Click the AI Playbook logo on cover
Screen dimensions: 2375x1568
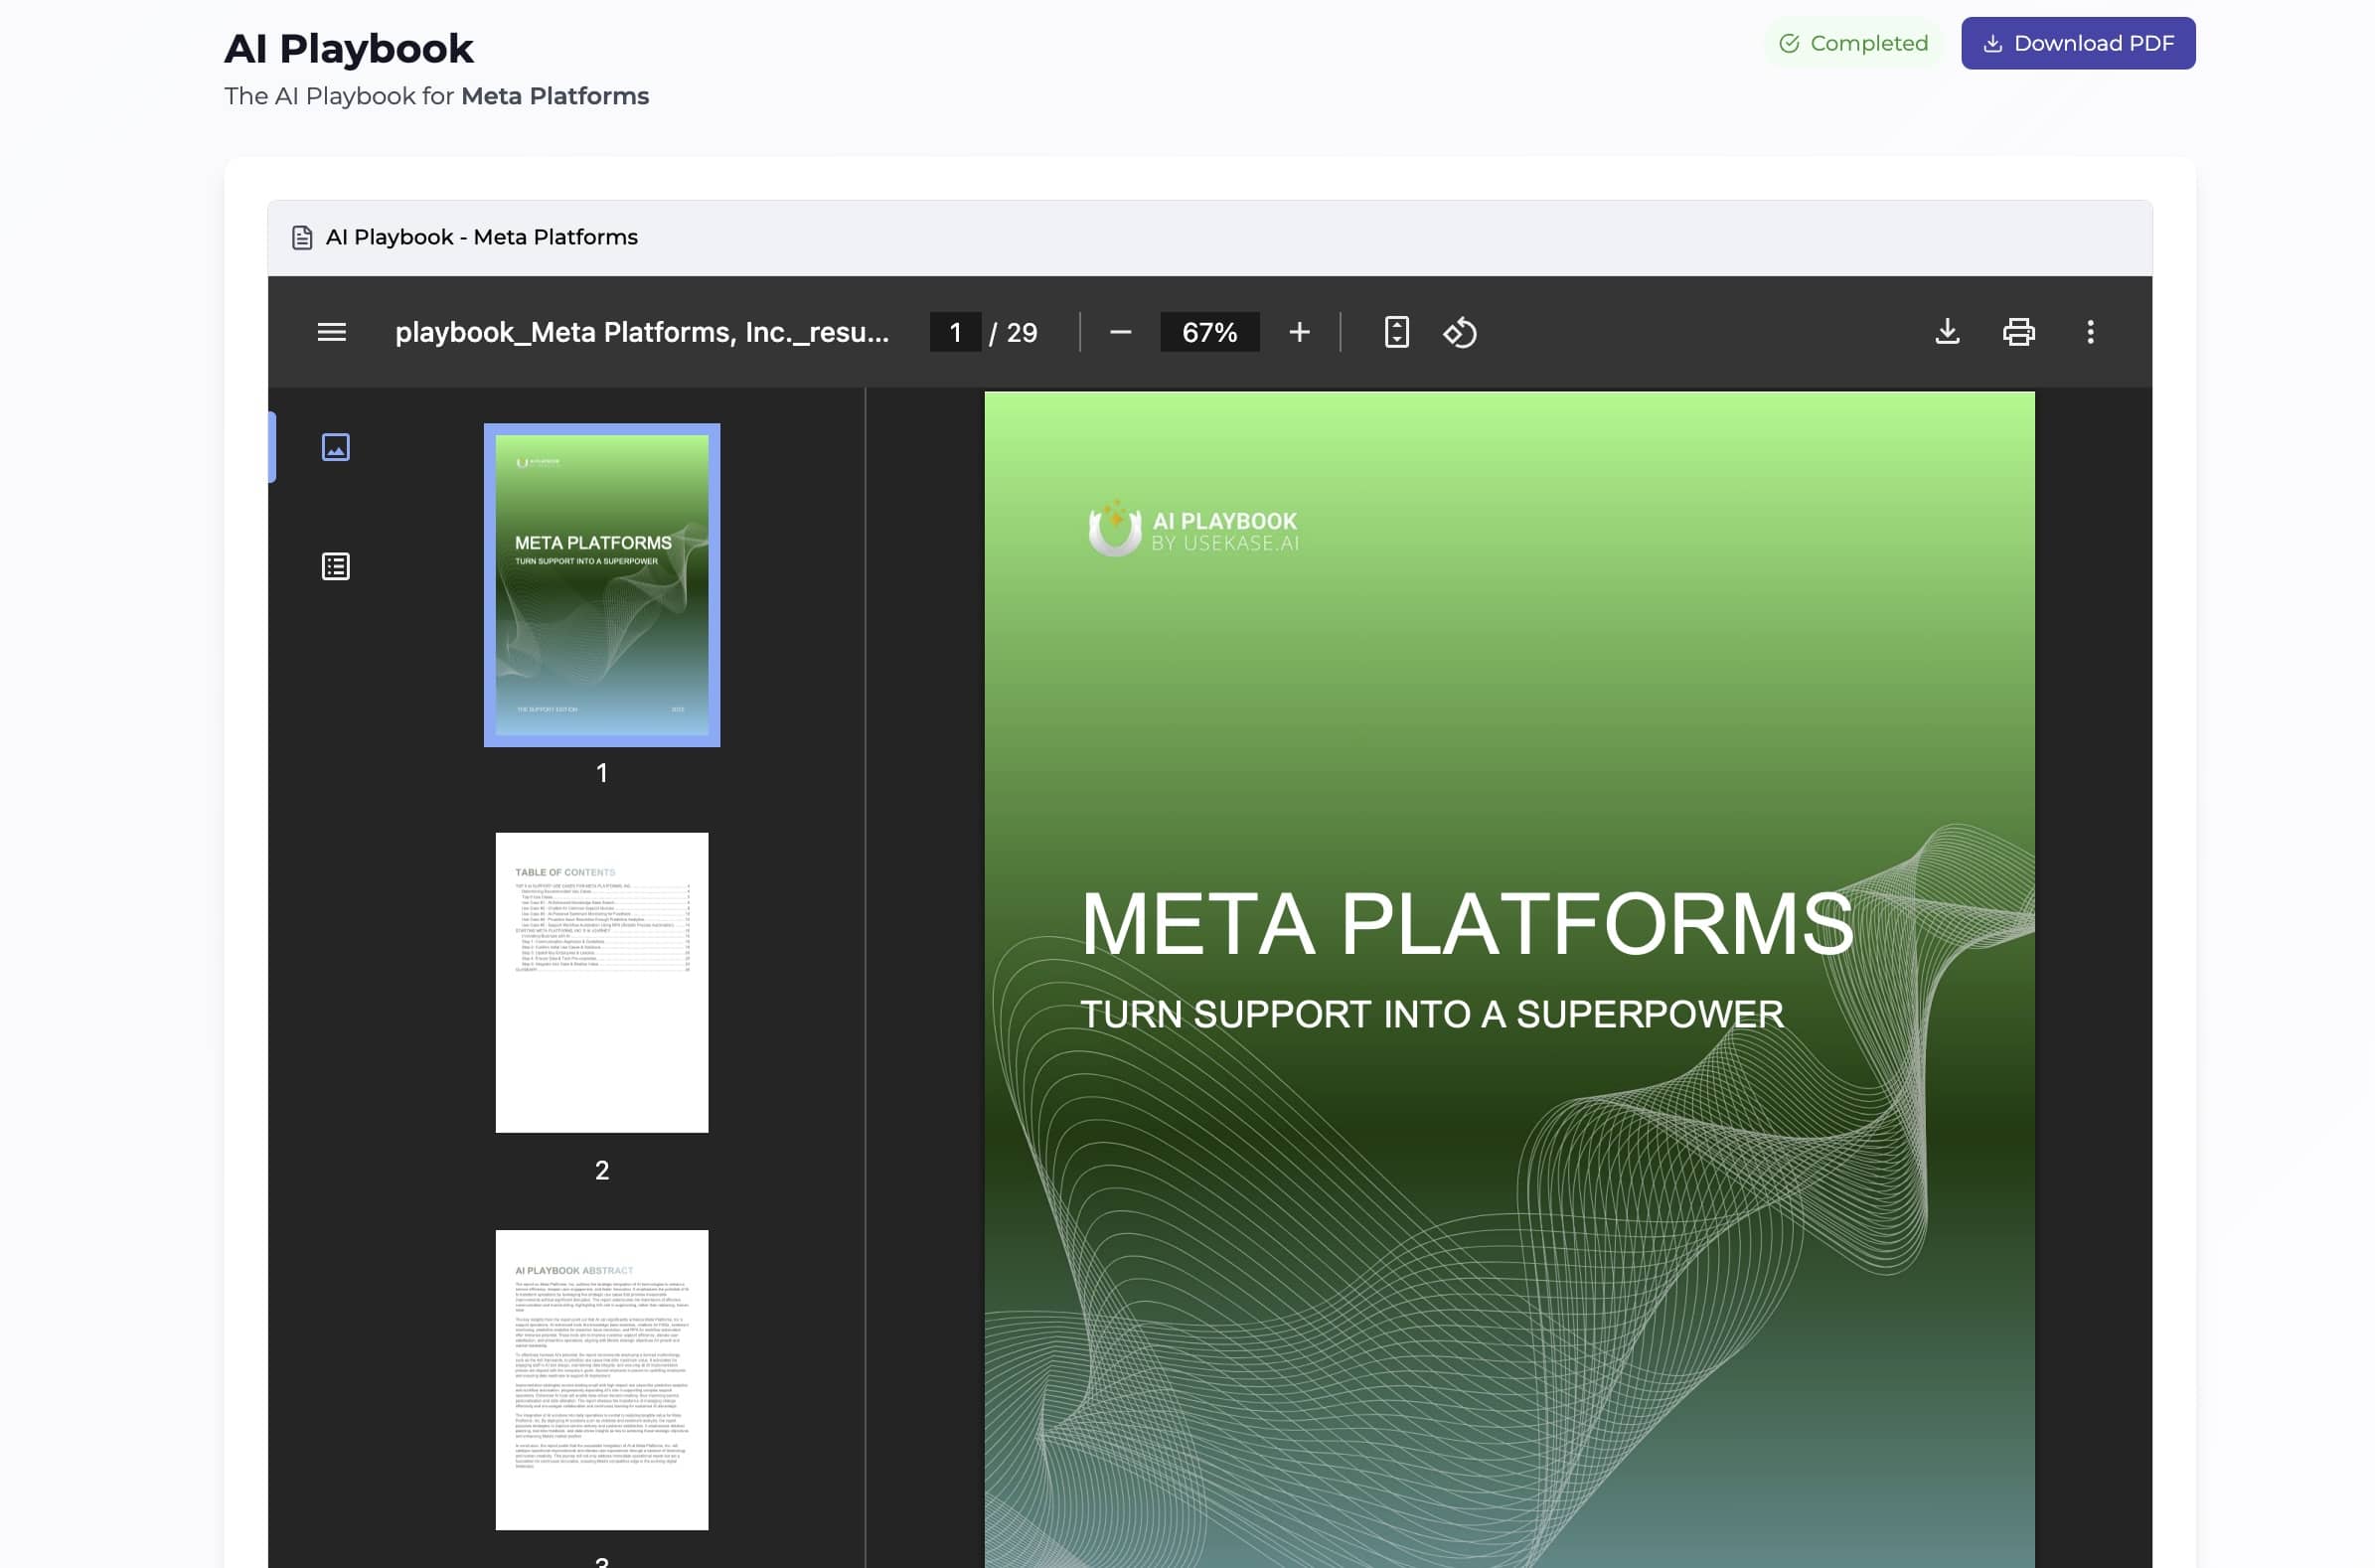(1193, 529)
